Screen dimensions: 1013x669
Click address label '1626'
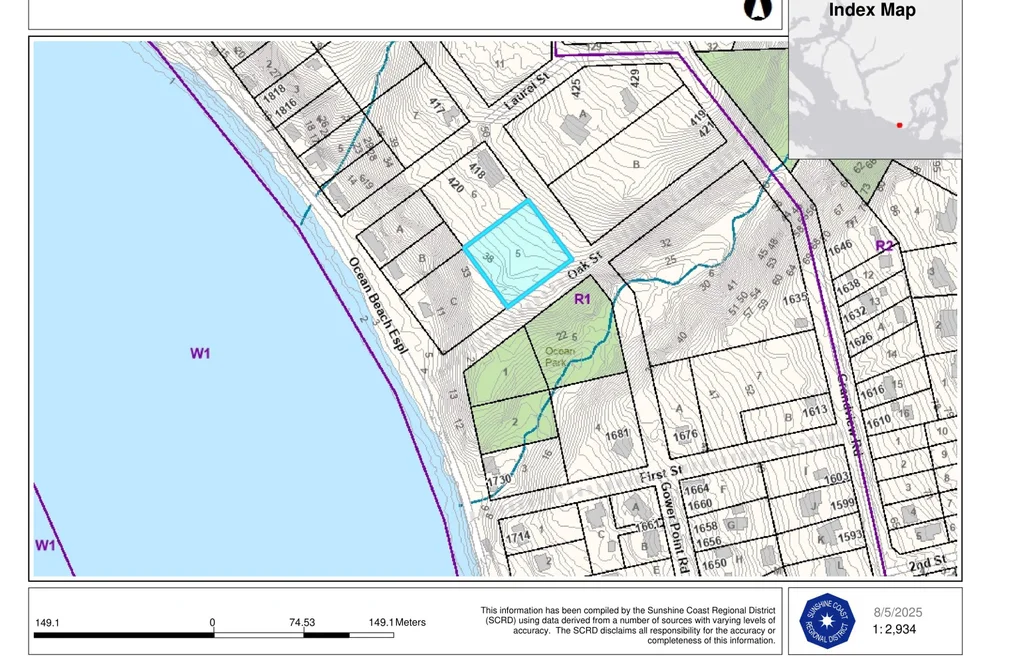[859, 340]
